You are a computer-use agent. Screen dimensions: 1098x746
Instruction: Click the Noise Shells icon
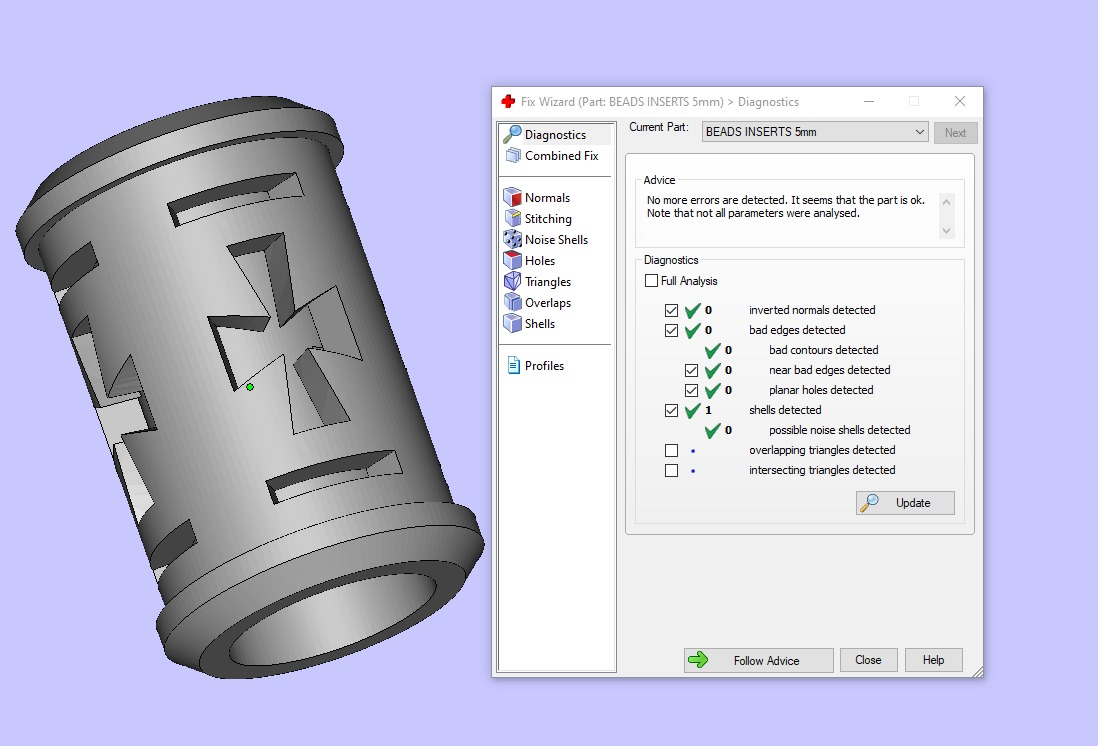pyautogui.click(x=513, y=240)
